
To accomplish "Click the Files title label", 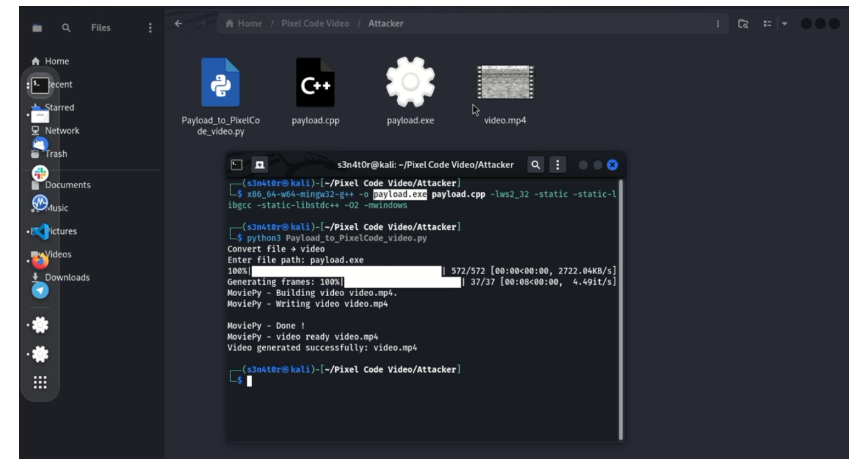I will [x=101, y=28].
